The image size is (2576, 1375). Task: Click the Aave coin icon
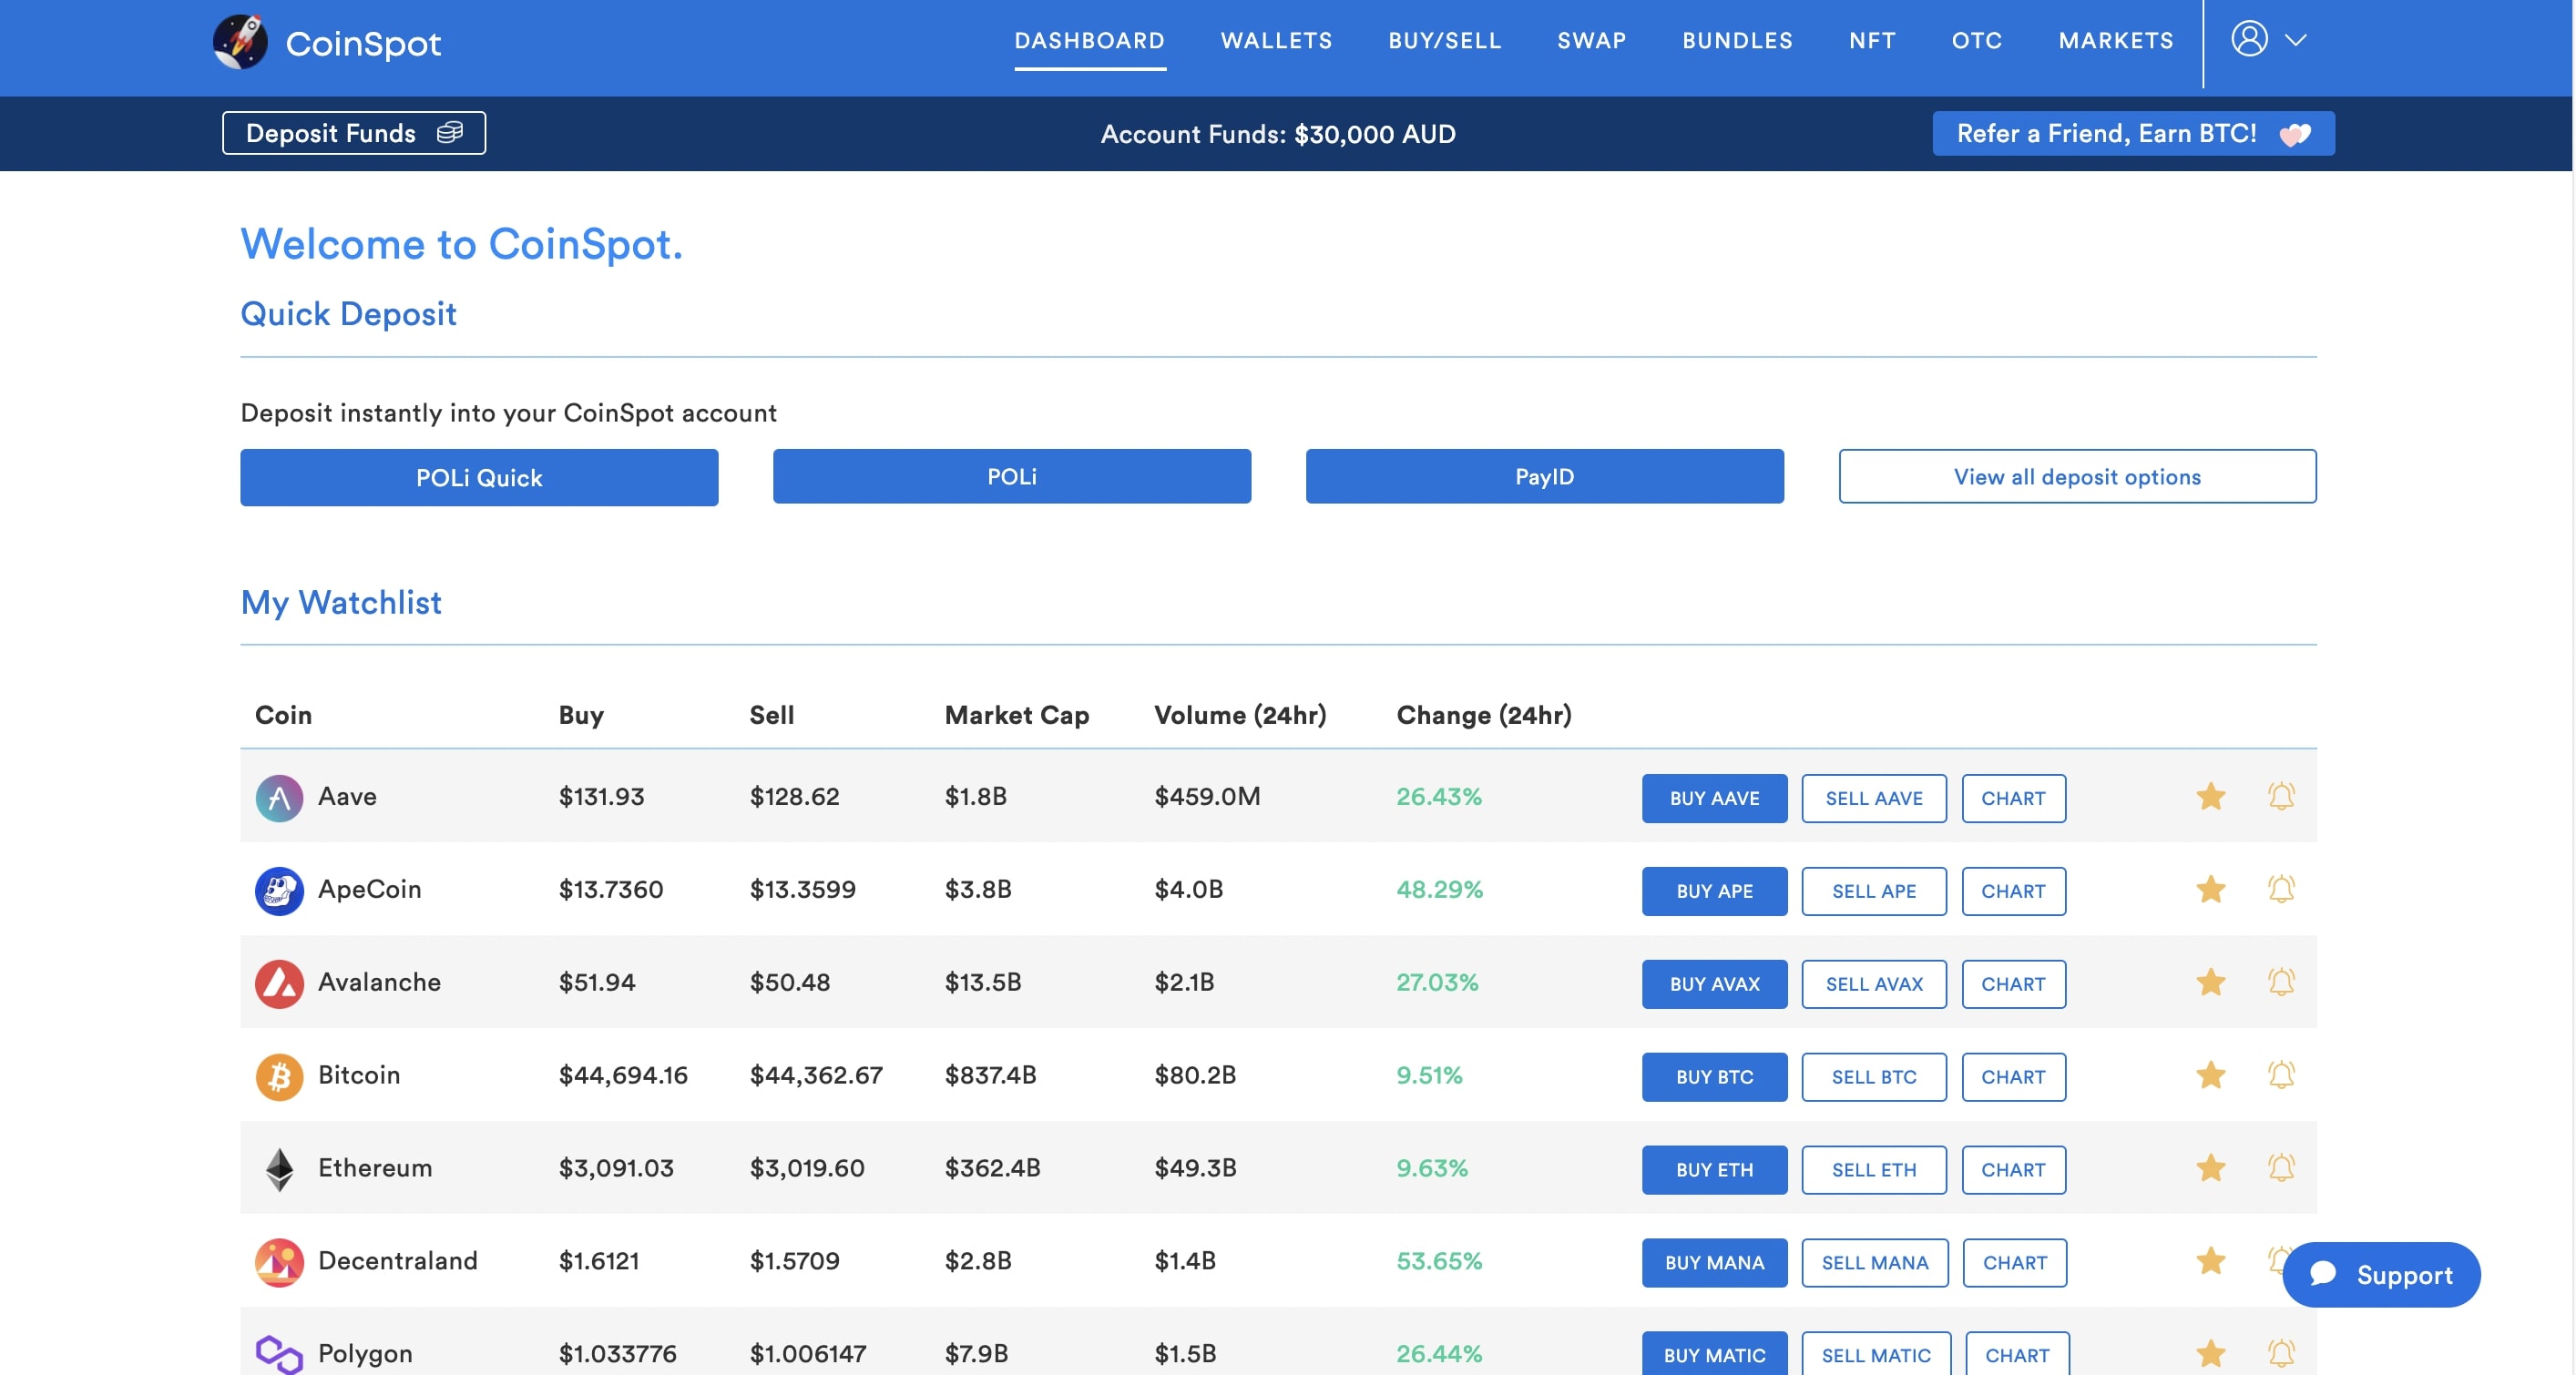tap(279, 798)
